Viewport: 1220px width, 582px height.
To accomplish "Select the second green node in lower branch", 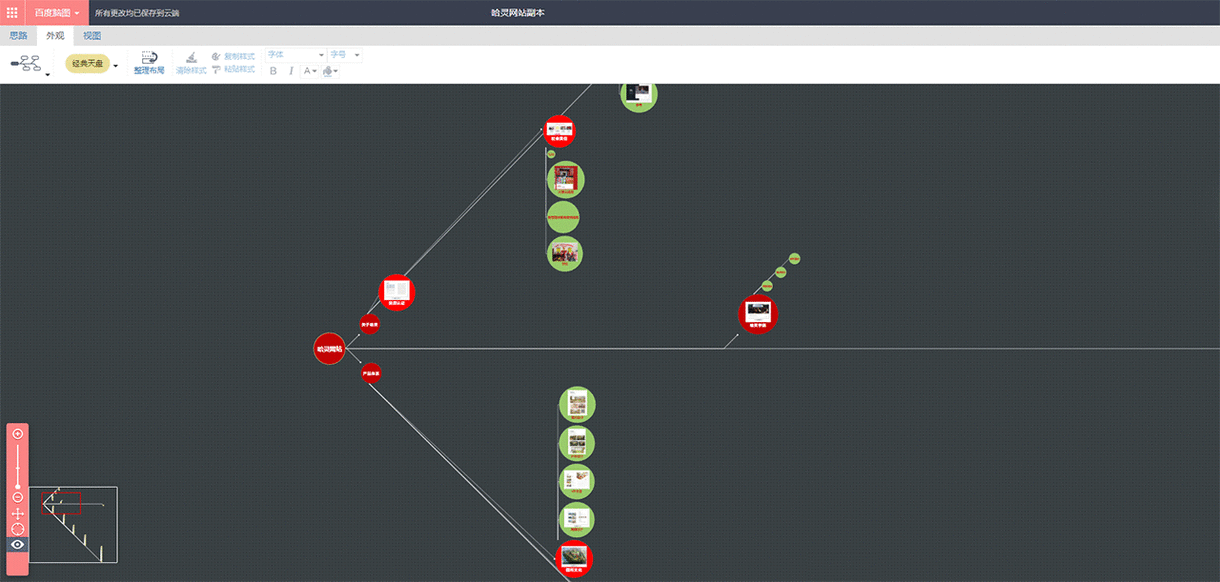I will [x=577, y=443].
